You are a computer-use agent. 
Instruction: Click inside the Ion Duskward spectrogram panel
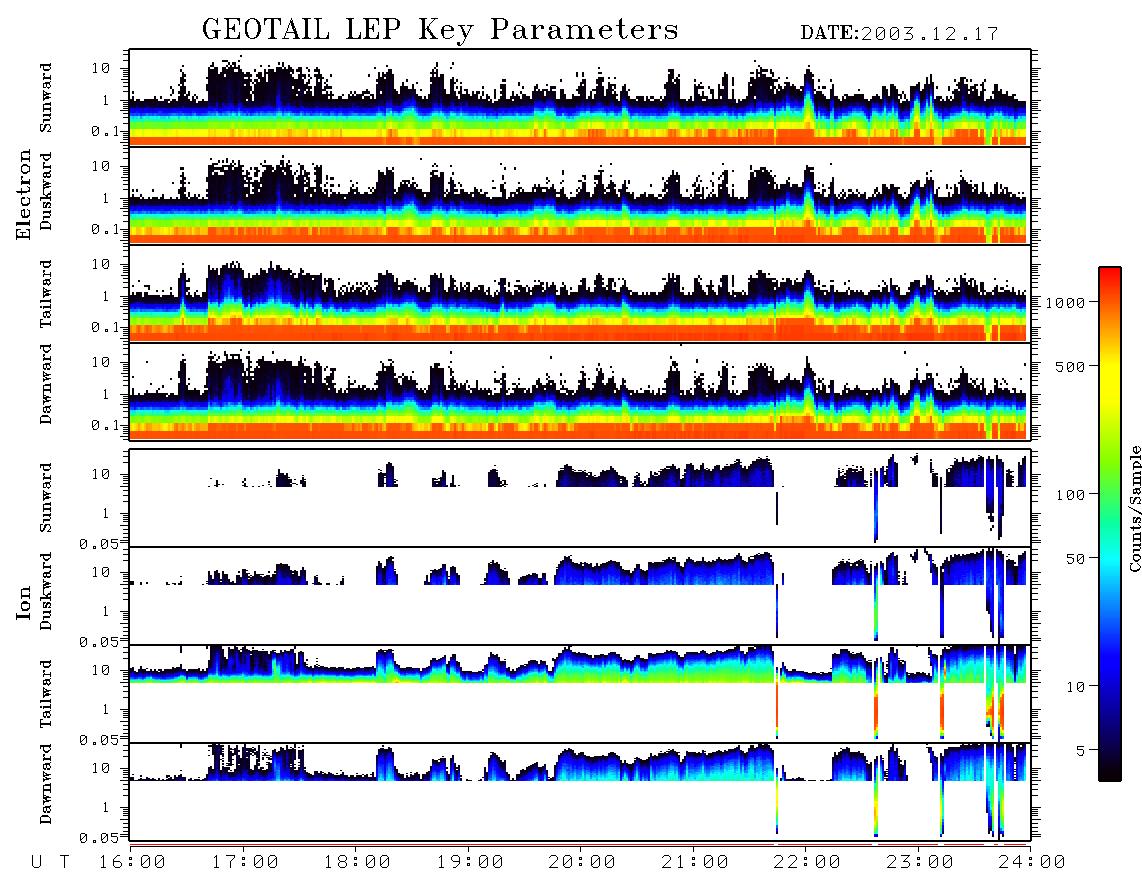click(x=580, y=596)
